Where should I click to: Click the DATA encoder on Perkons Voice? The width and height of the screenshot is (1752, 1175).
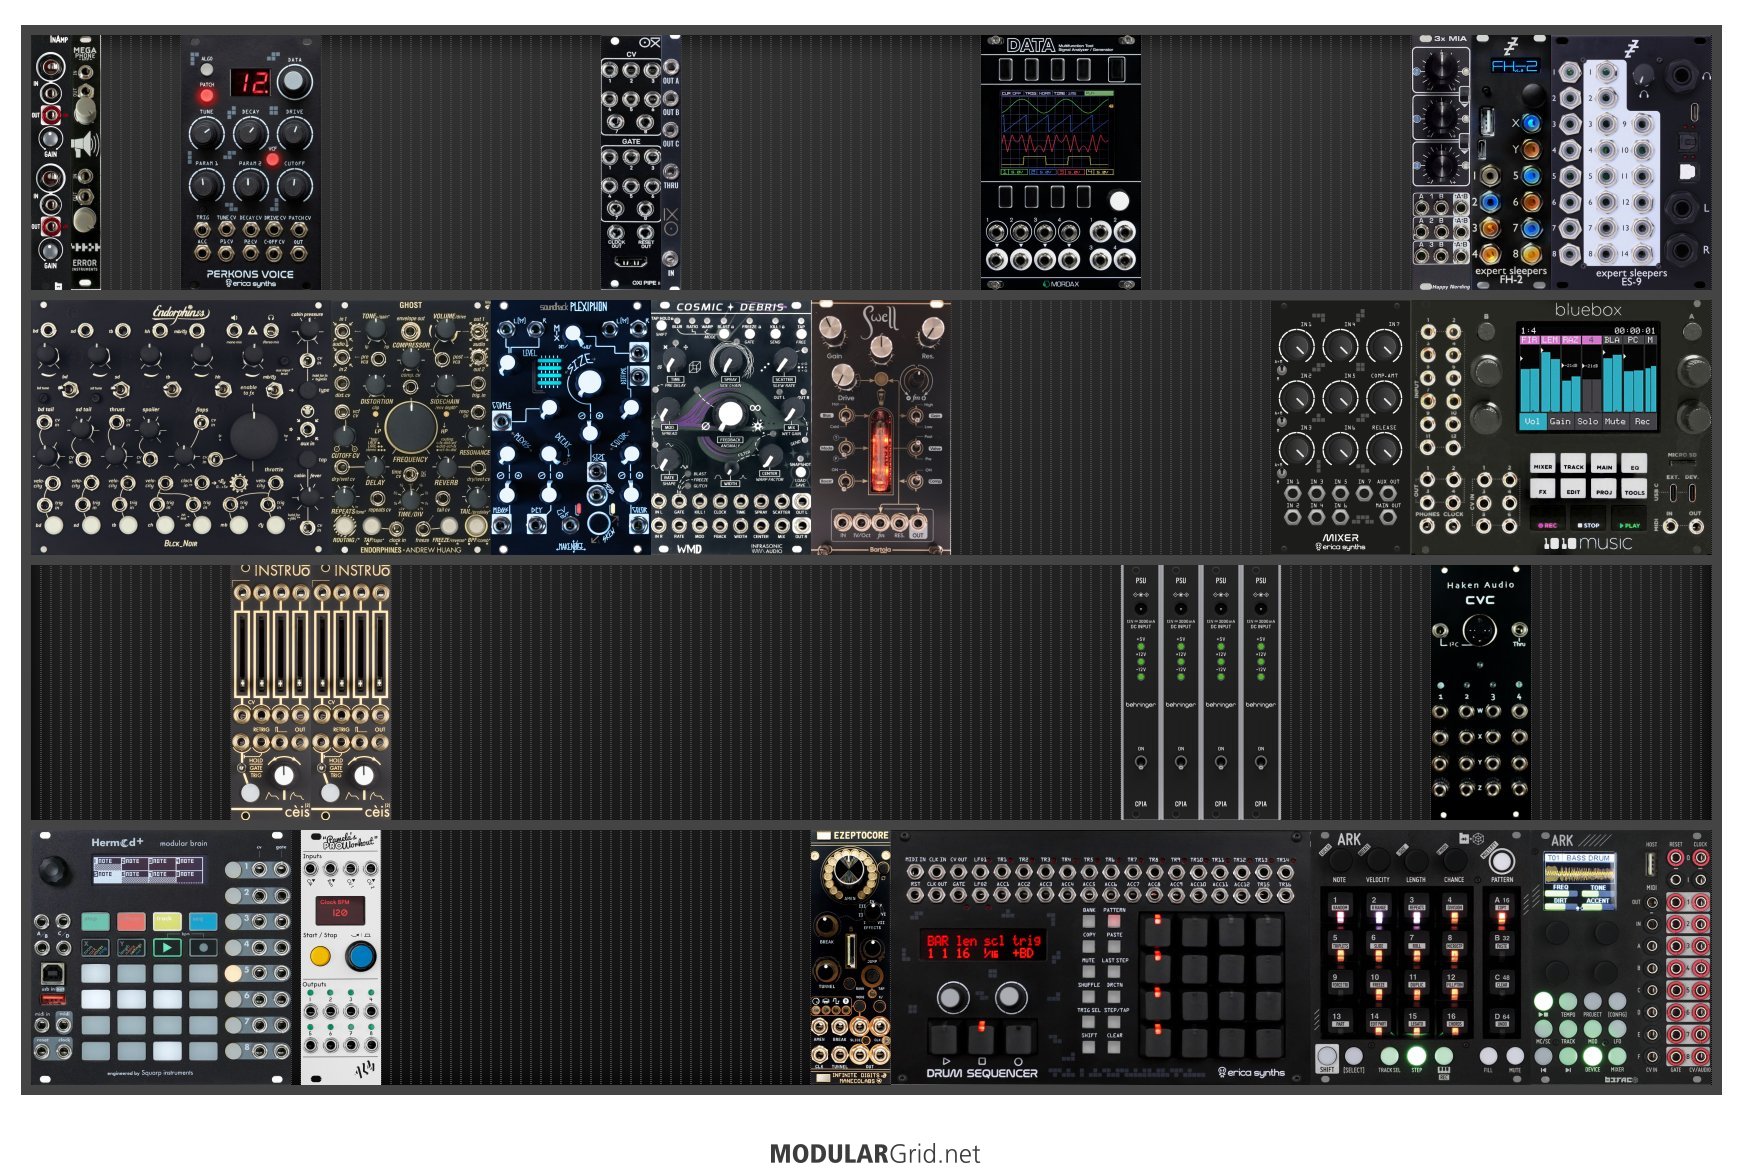tap(295, 82)
